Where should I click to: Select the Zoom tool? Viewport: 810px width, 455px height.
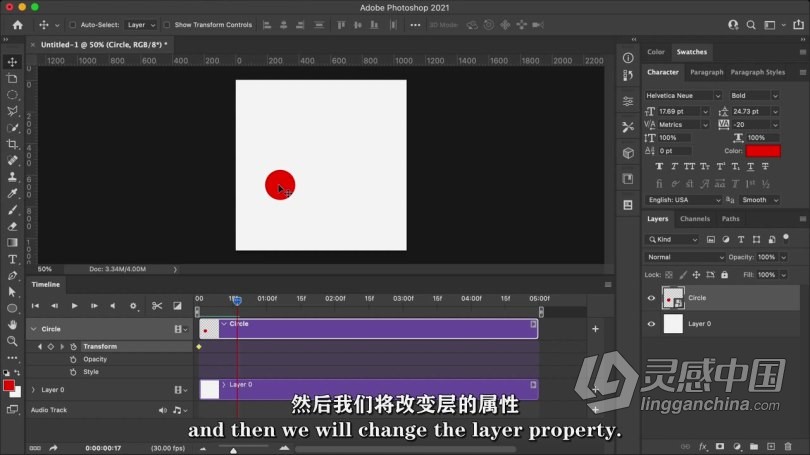point(12,341)
